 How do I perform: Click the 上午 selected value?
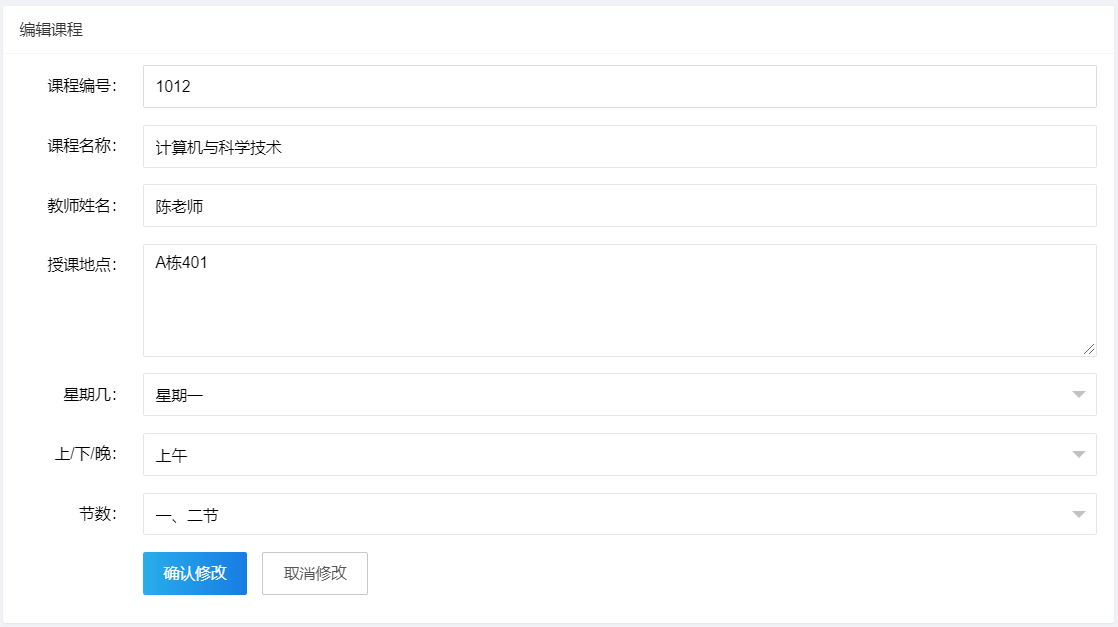(171, 455)
